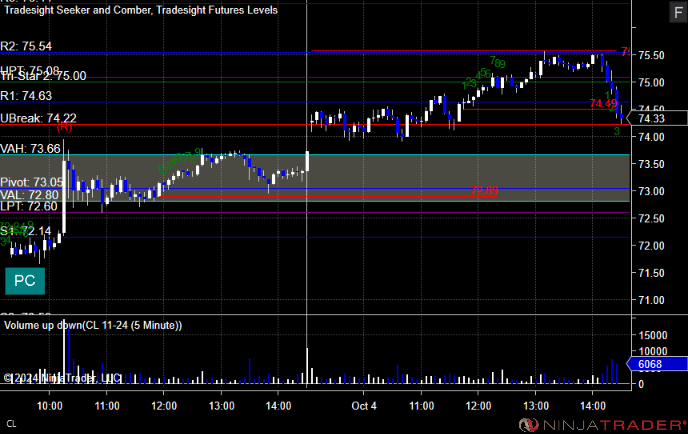Click the VAH: 73.66 level label
688x434 pixels.
click(30, 149)
